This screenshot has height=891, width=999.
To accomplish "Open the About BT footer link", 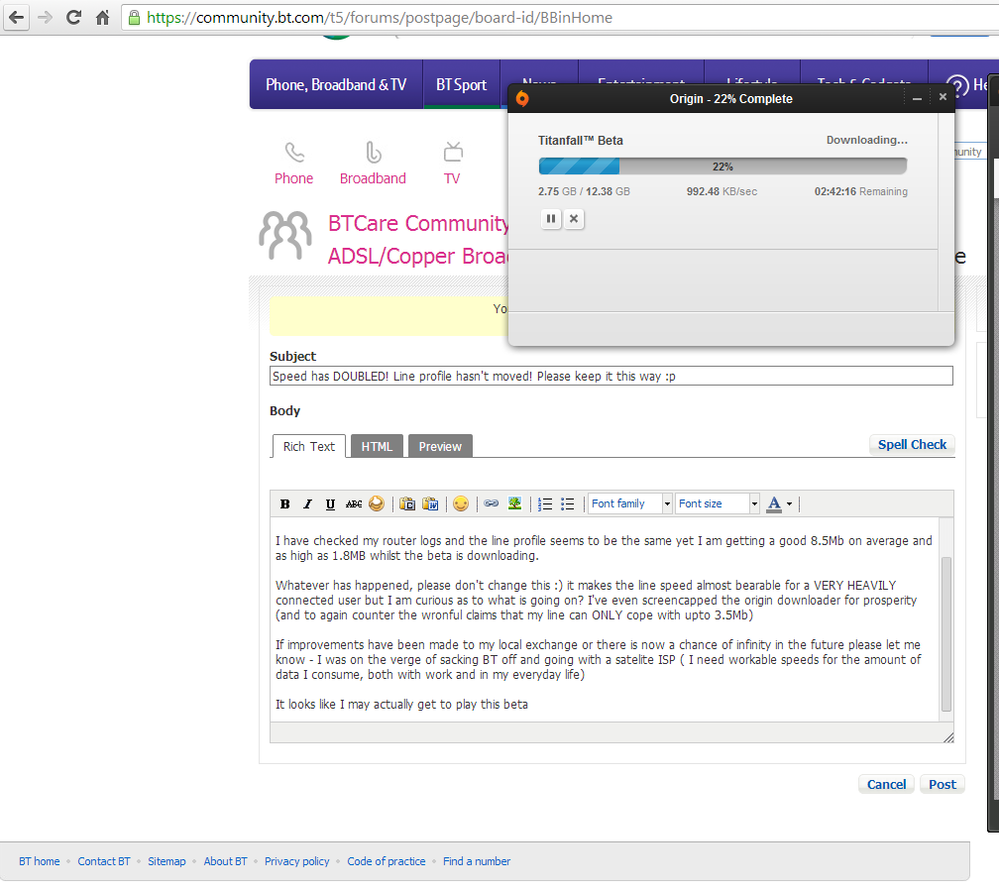I will pyautogui.click(x=226, y=861).
